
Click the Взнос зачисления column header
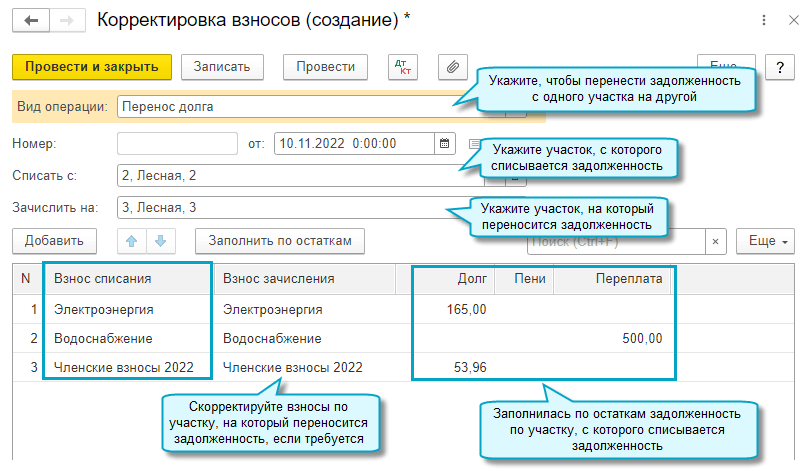(305, 279)
